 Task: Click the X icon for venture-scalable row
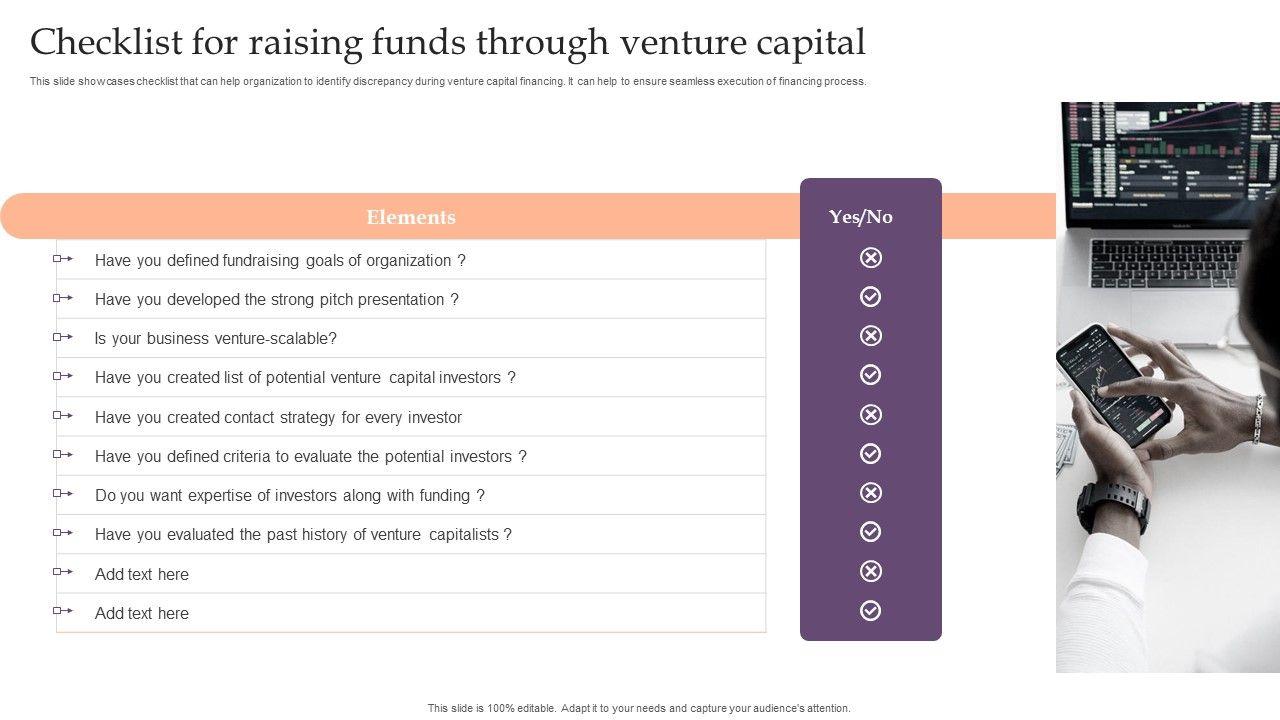pos(871,336)
